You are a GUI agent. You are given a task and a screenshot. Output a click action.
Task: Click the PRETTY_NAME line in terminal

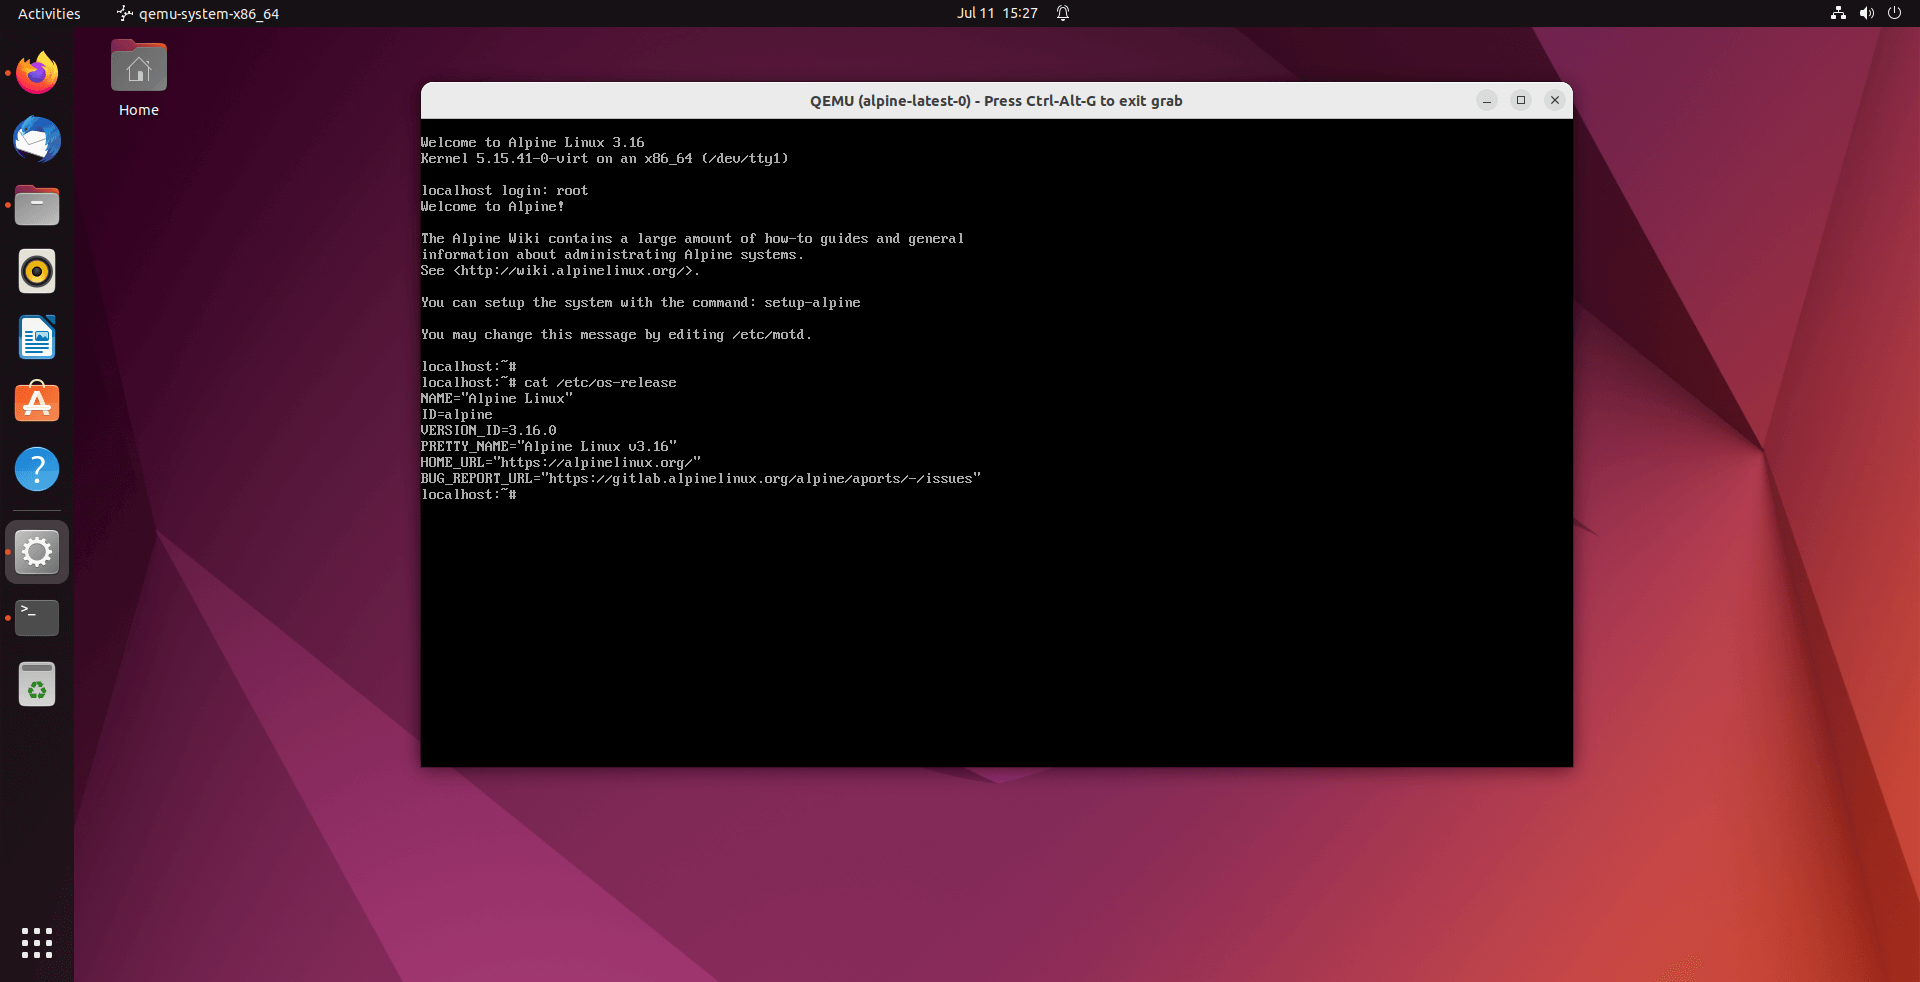549,447
